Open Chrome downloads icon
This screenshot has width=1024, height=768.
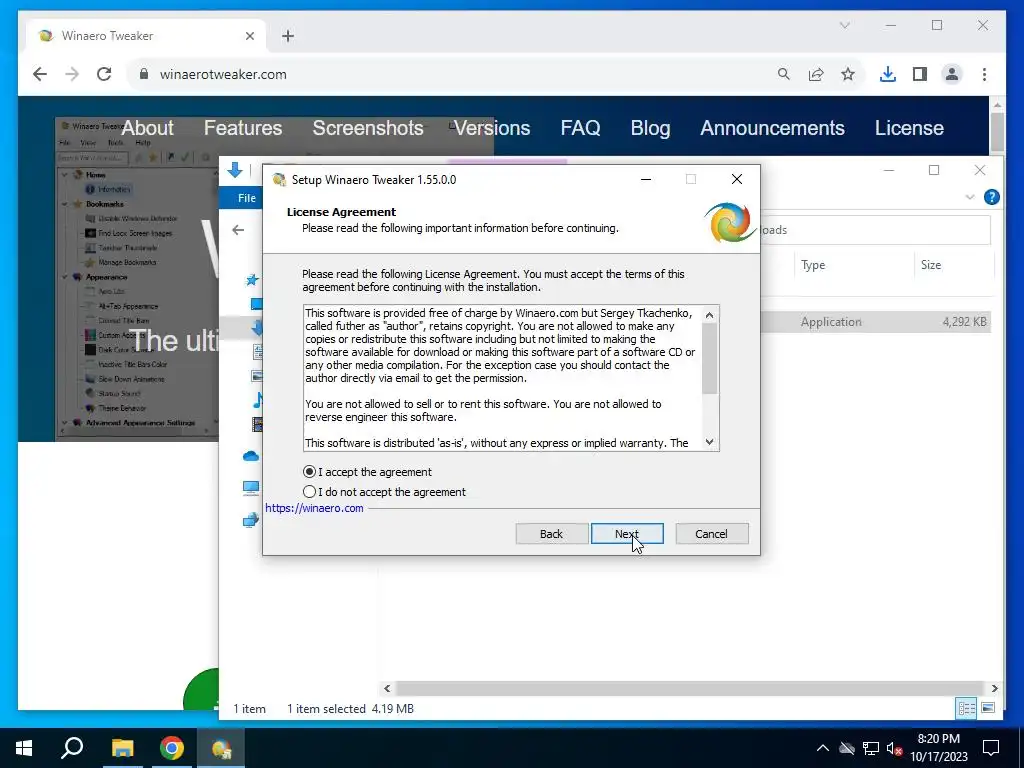click(888, 74)
